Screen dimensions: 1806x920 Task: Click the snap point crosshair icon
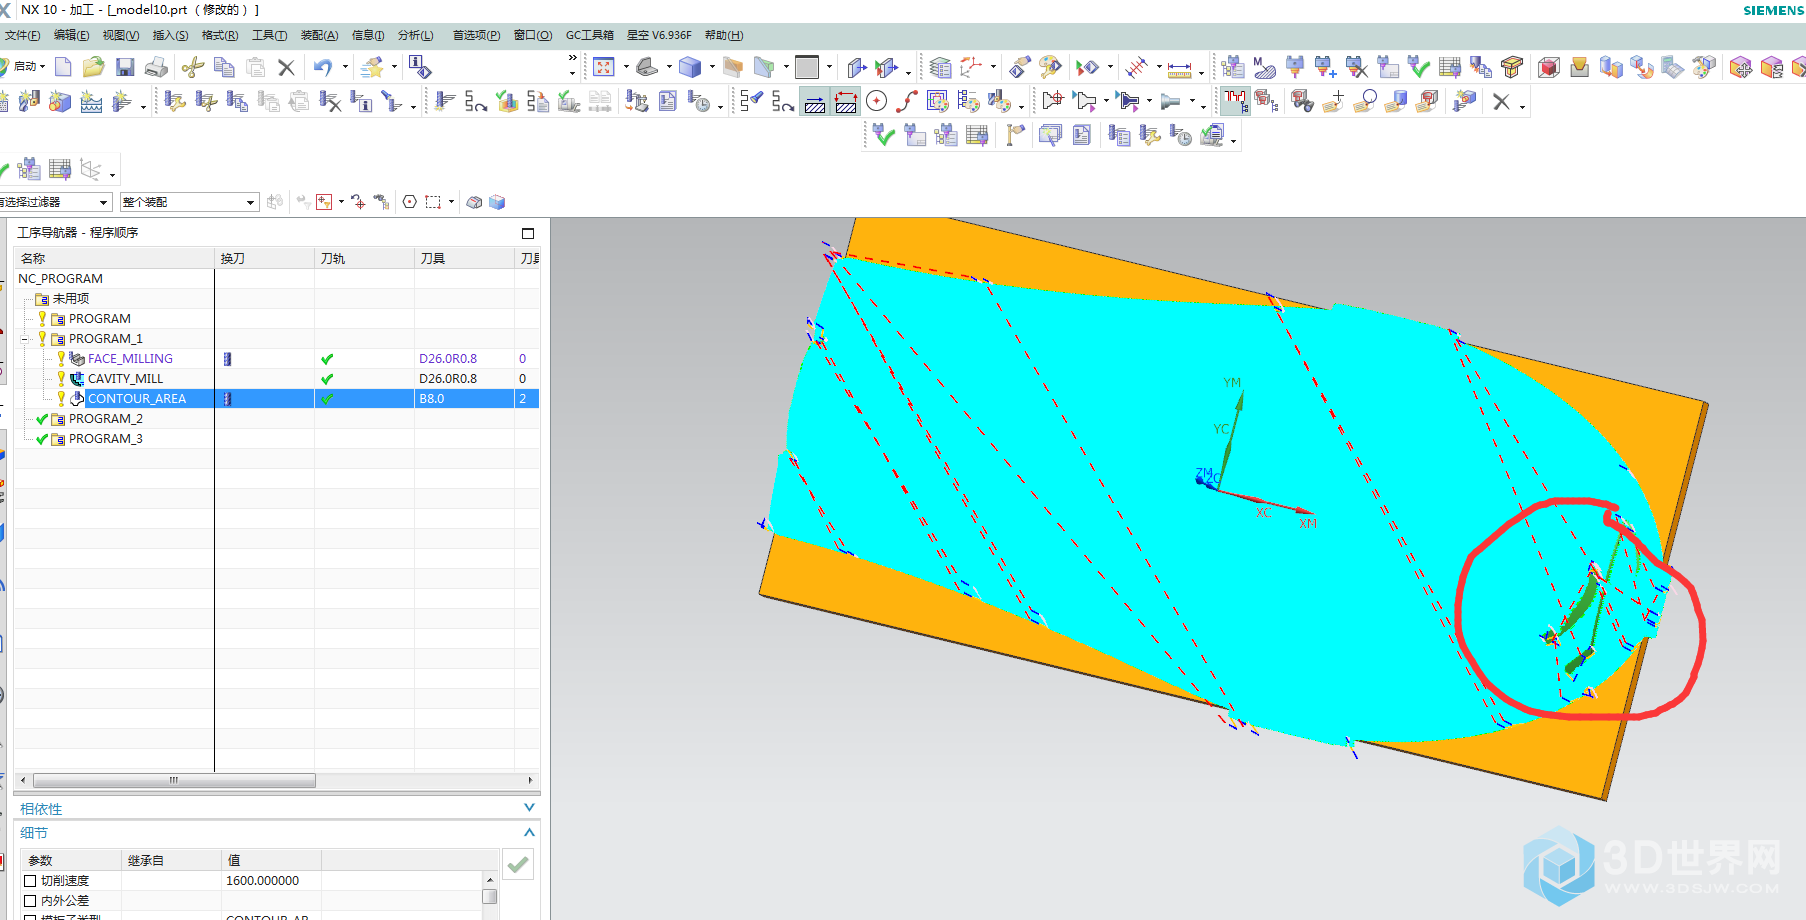tap(358, 202)
